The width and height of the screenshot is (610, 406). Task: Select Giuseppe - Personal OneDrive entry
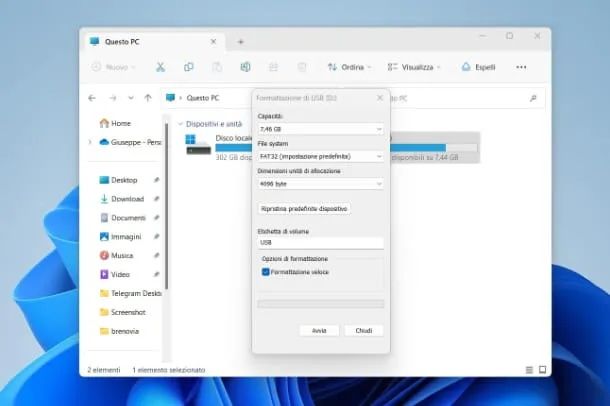point(131,142)
